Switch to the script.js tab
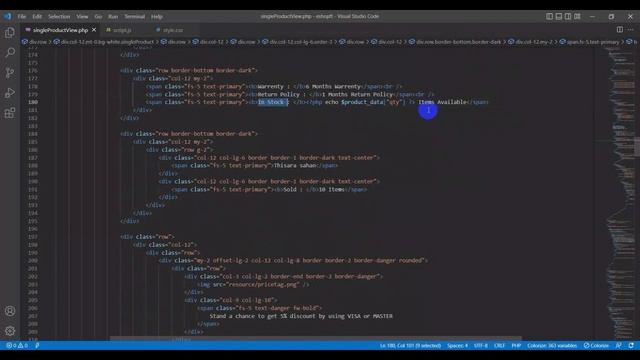The width and height of the screenshot is (640, 360). pyautogui.click(x=122, y=30)
